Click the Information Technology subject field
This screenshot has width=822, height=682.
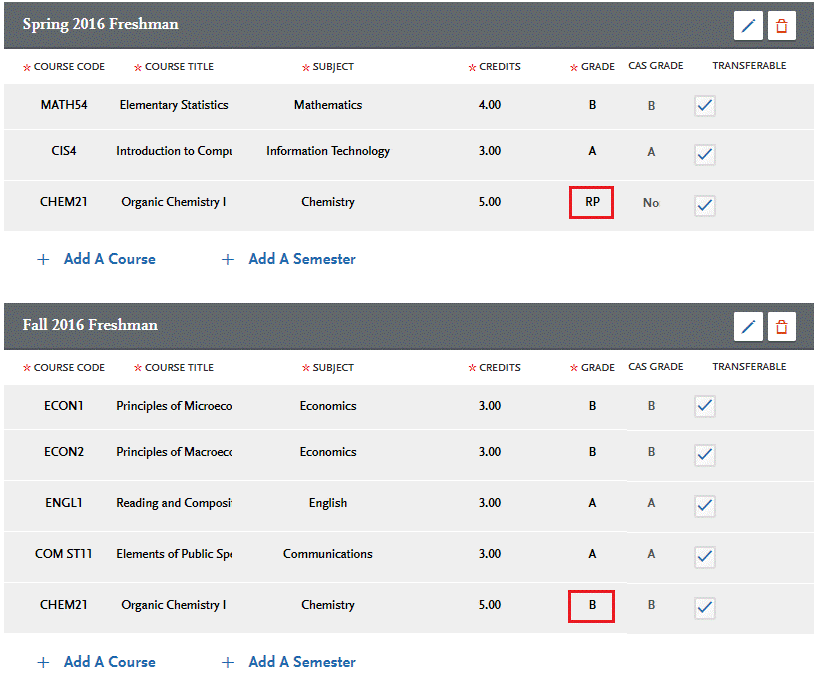328,152
